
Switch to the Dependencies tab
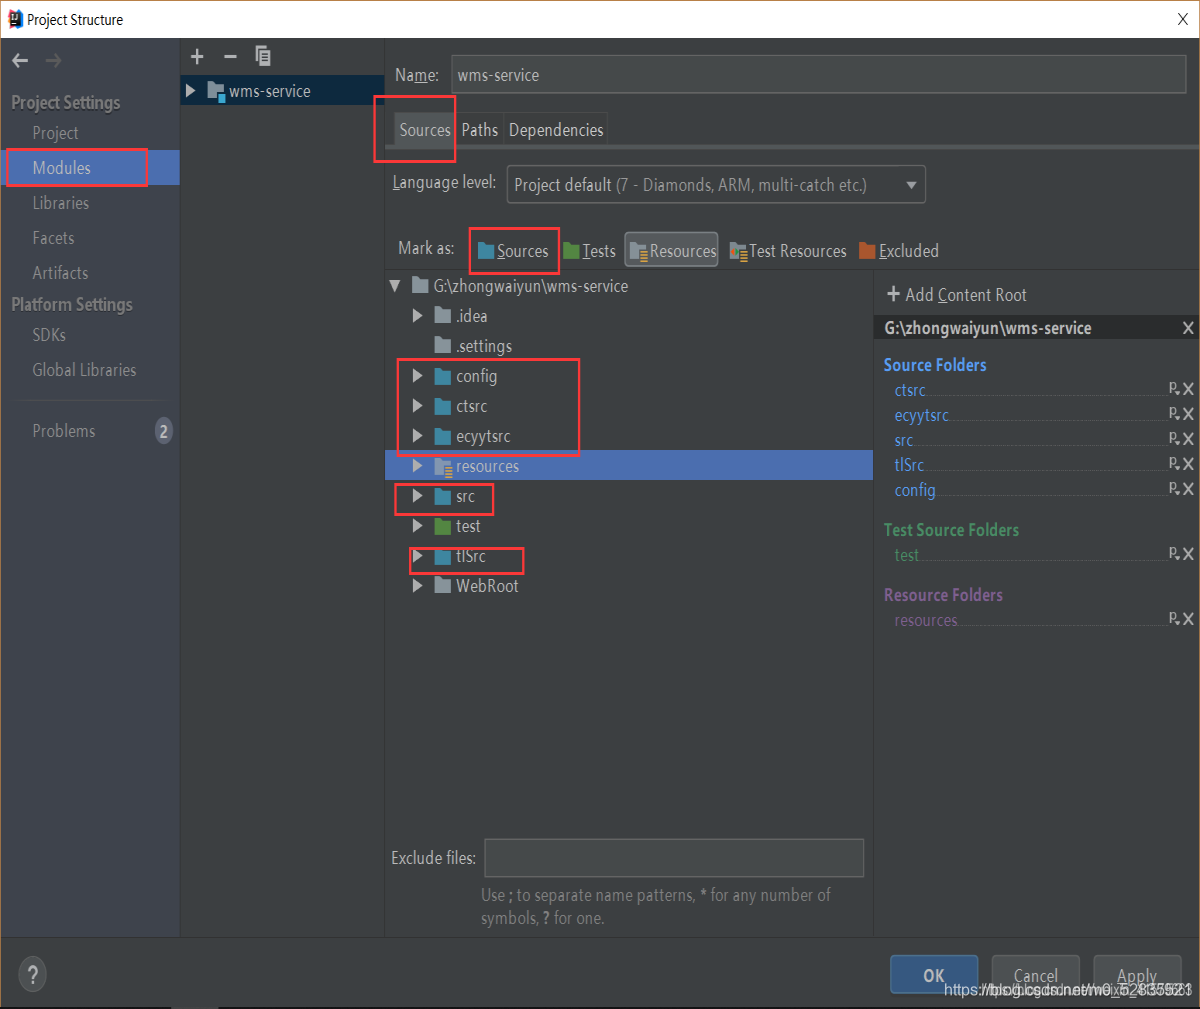click(x=556, y=130)
